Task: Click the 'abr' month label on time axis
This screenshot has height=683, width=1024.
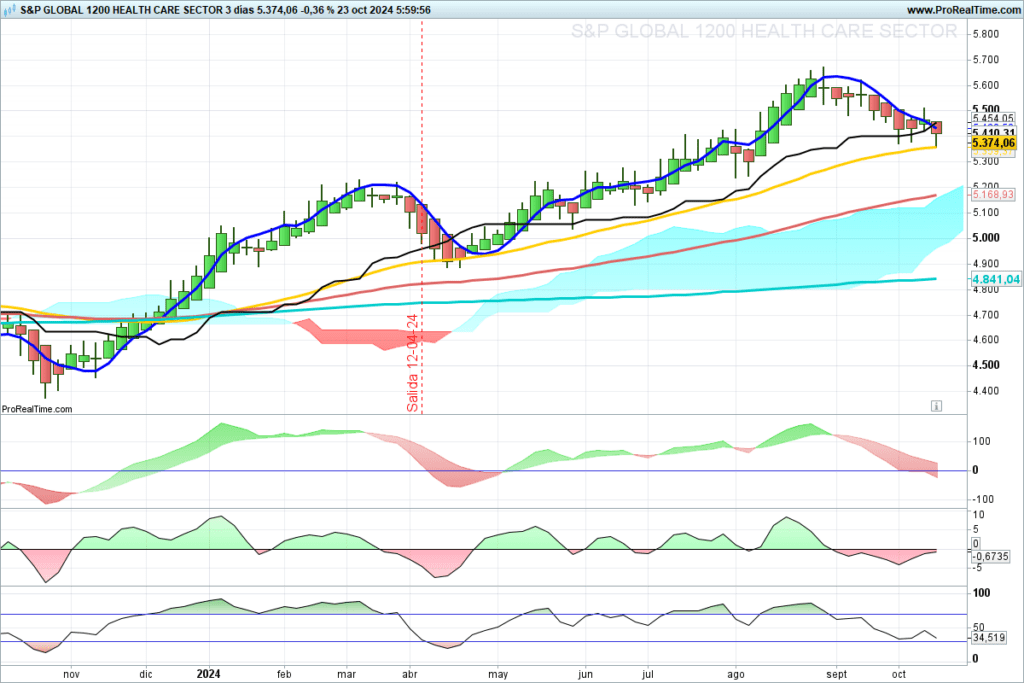Action: tap(409, 674)
